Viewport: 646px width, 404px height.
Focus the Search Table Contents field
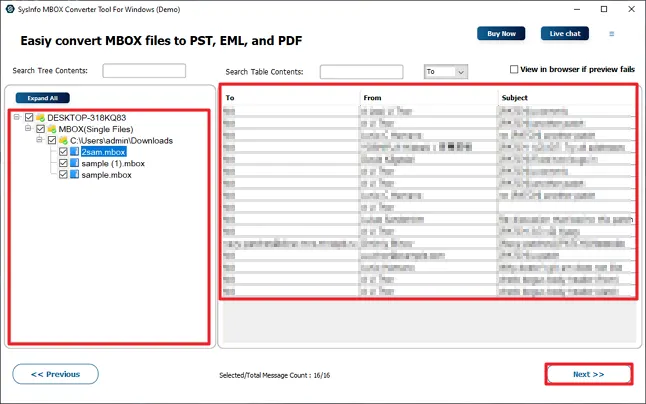pos(361,72)
